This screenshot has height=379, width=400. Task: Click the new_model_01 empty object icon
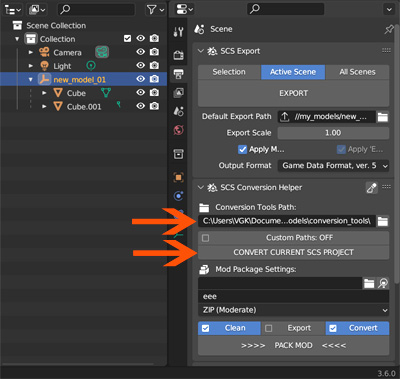point(44,79)
